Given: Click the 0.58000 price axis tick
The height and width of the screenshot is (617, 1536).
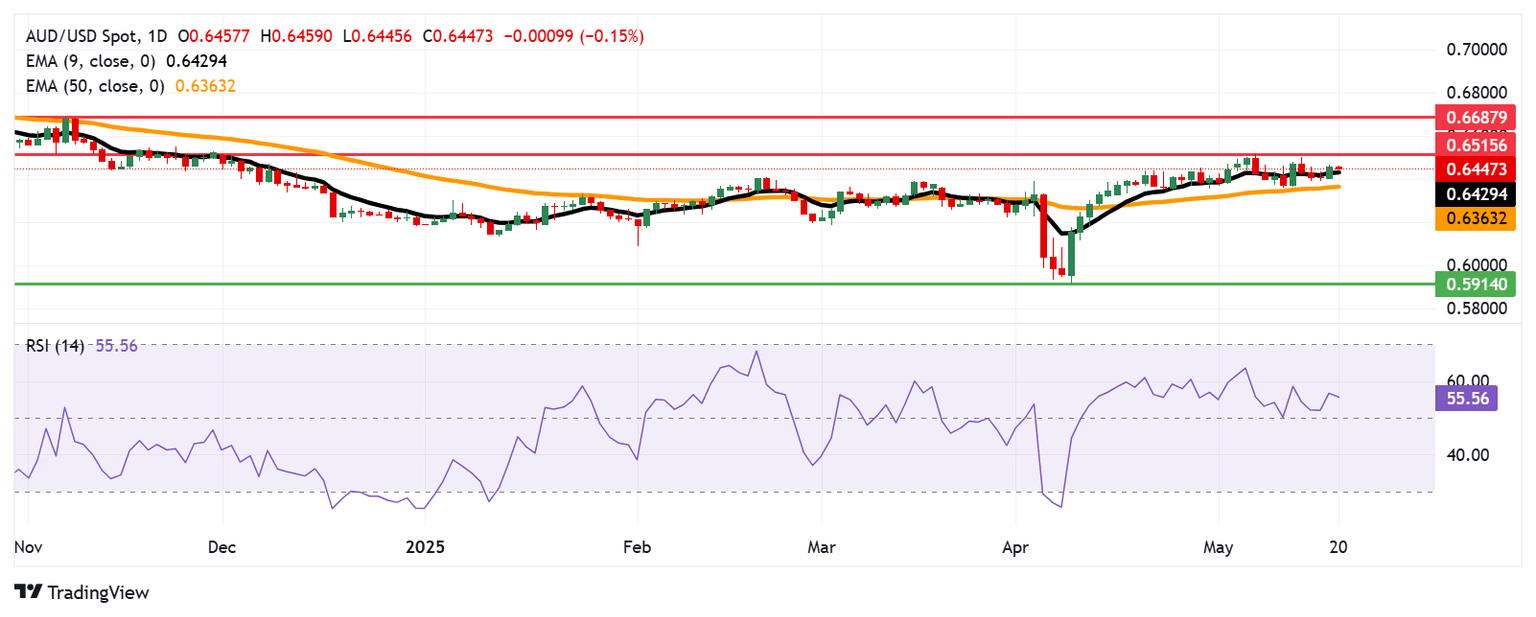Looking at the screenshot, I should [x=1478, y=310].
